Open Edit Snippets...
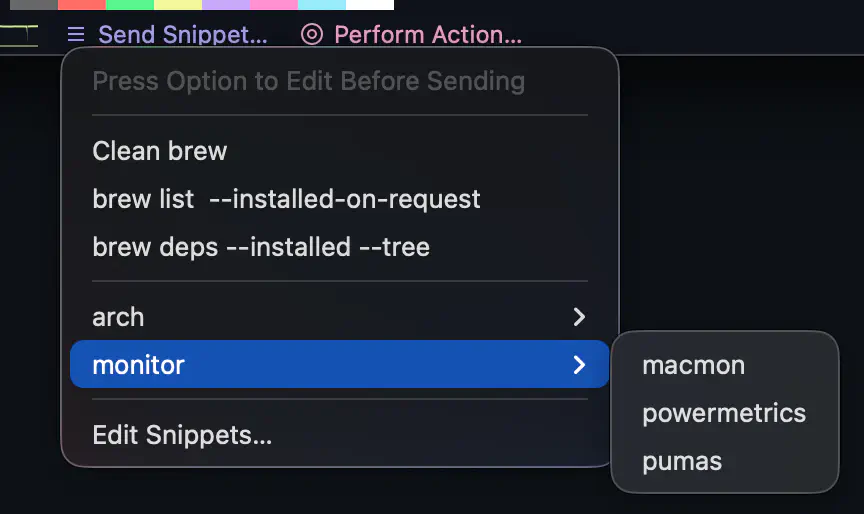 point(182,435)
